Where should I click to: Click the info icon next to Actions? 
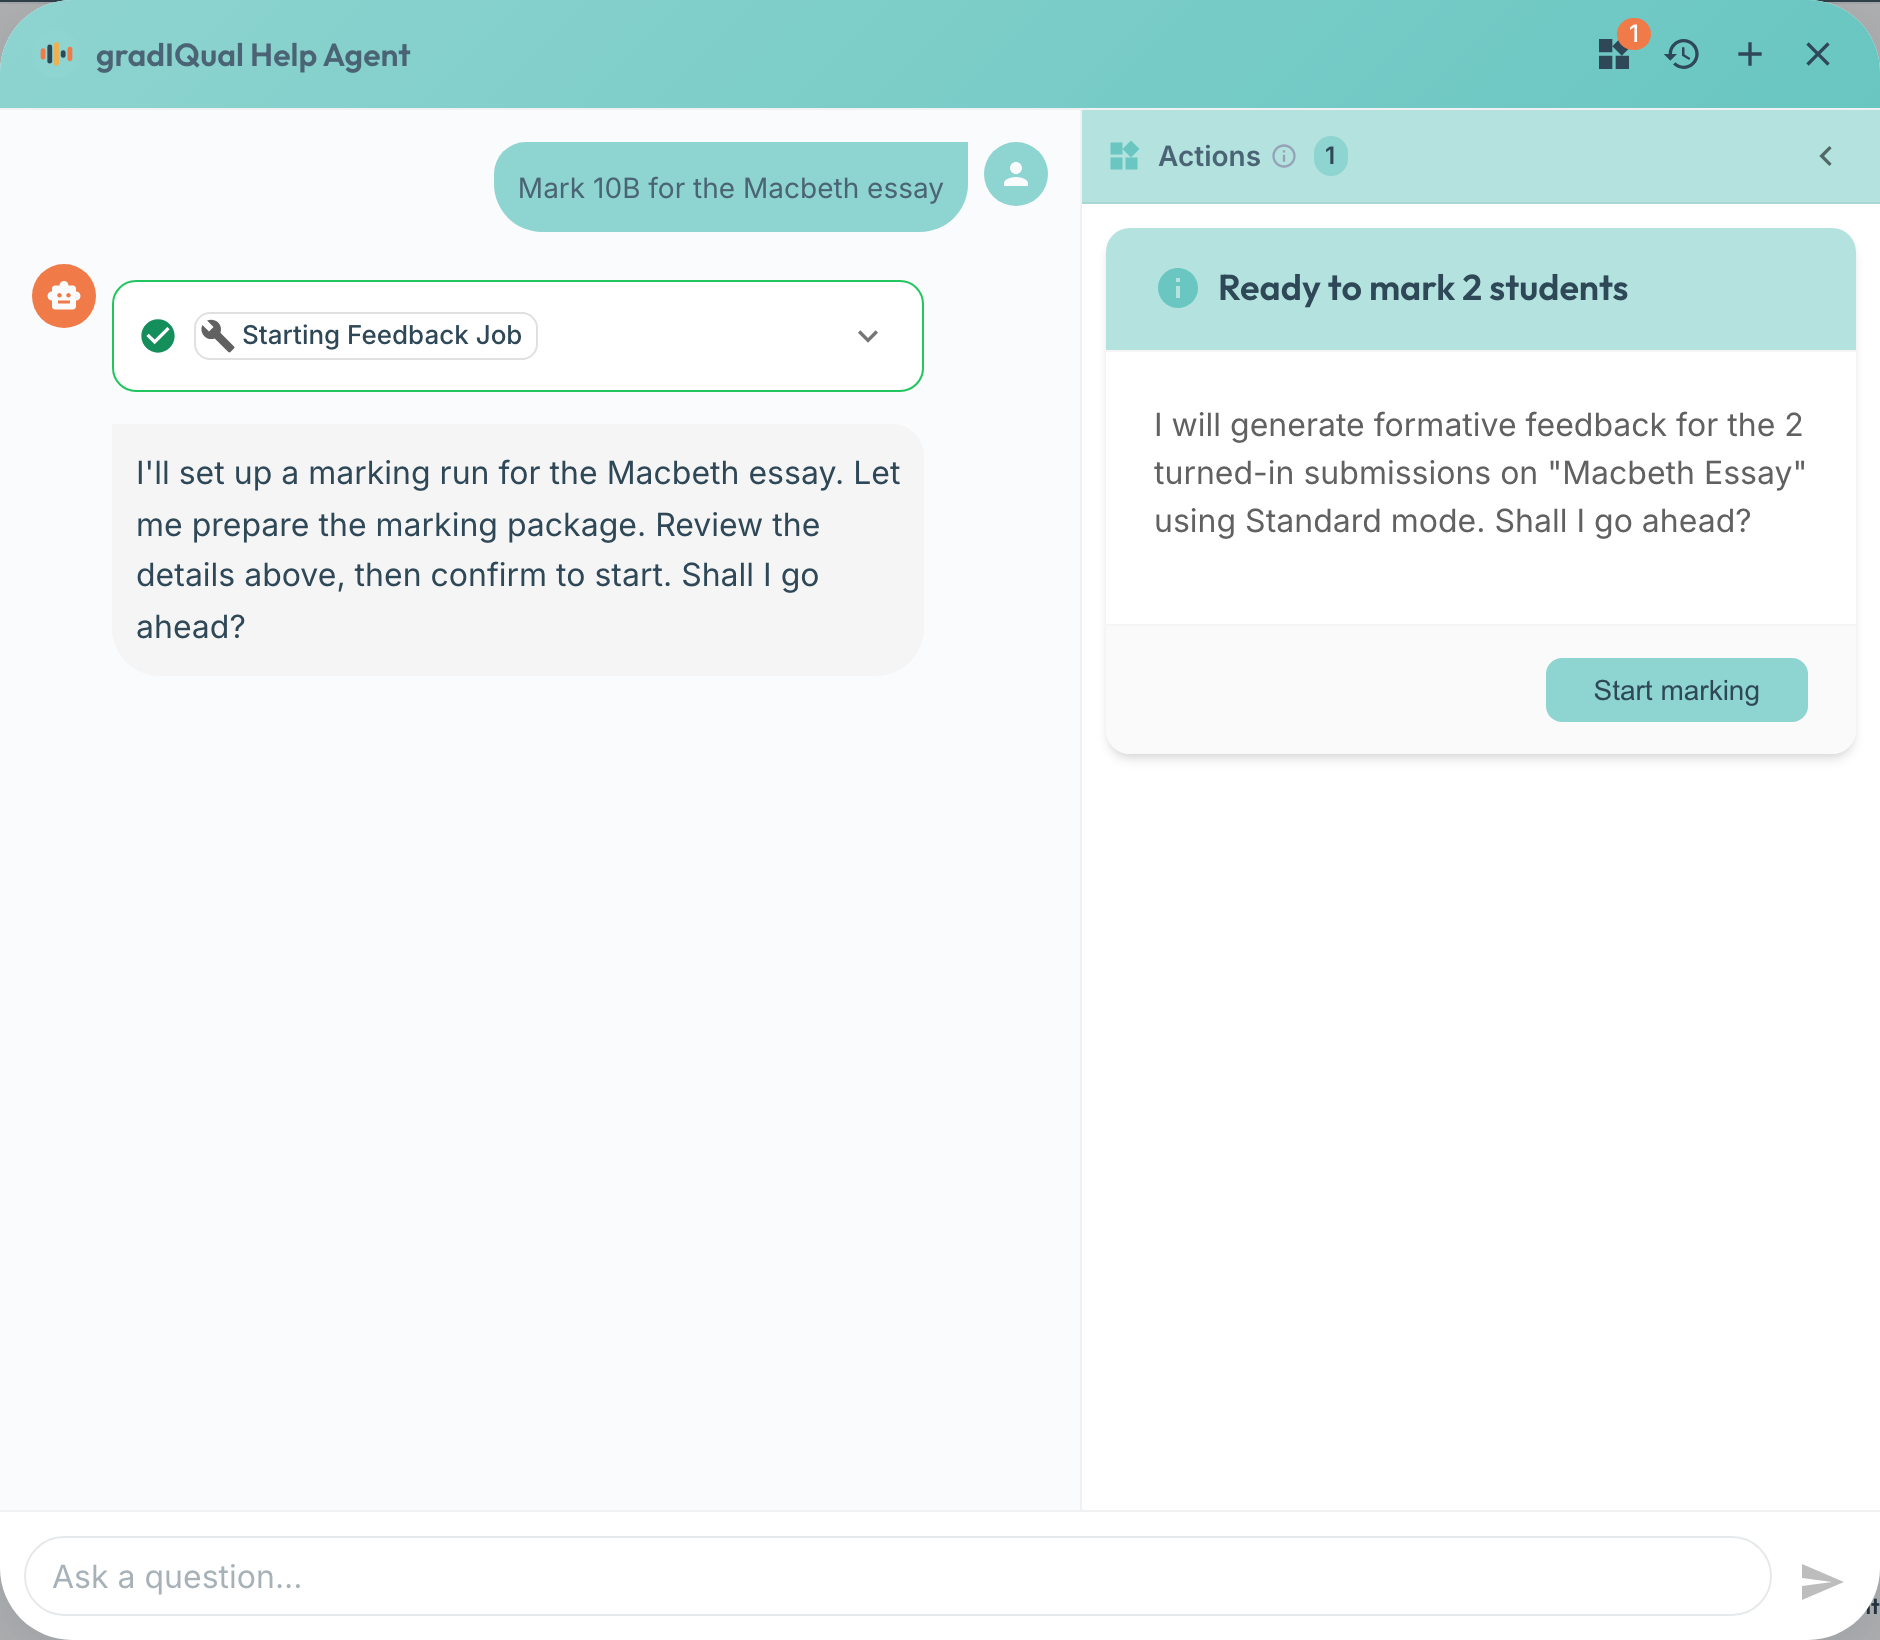pyautogui.click(x=1284, y=156)
